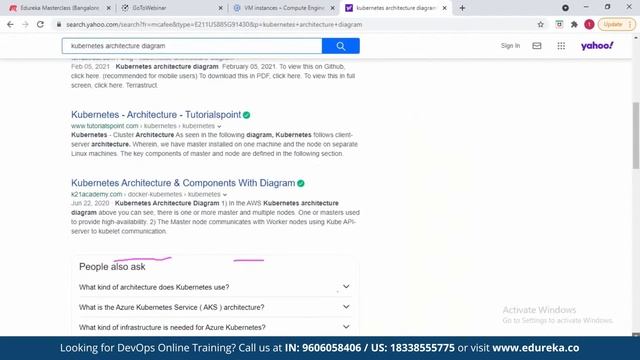Click the k21academy.com URL text
640x360 pixels.
(96, 194)
